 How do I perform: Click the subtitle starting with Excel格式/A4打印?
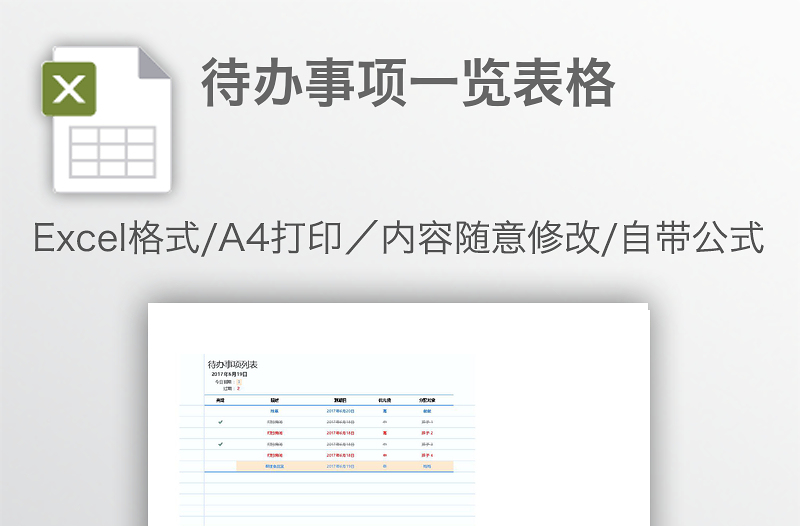(398, 238)
